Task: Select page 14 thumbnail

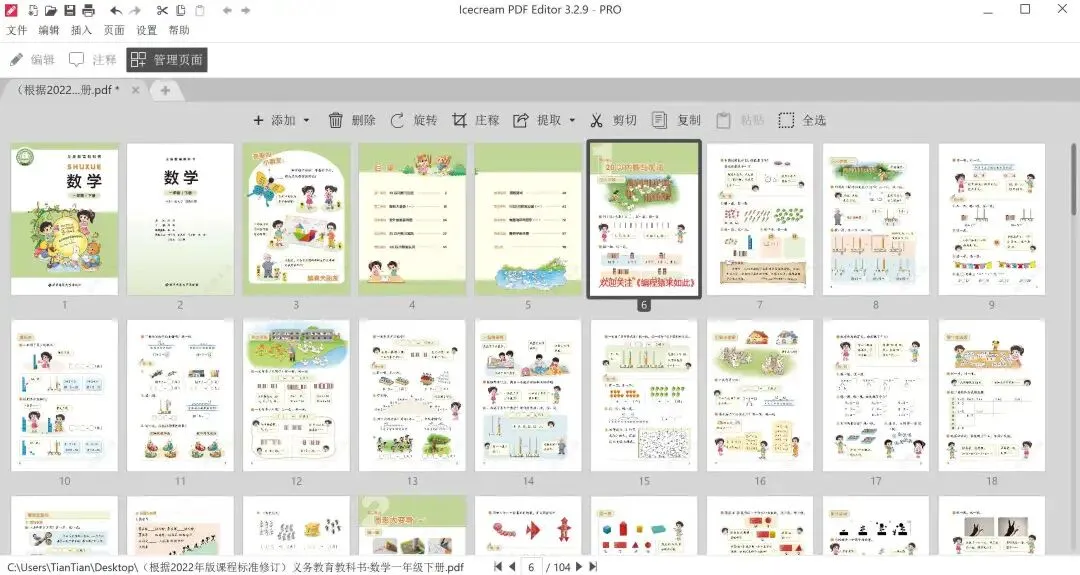Action: click(x=528, y=395)
